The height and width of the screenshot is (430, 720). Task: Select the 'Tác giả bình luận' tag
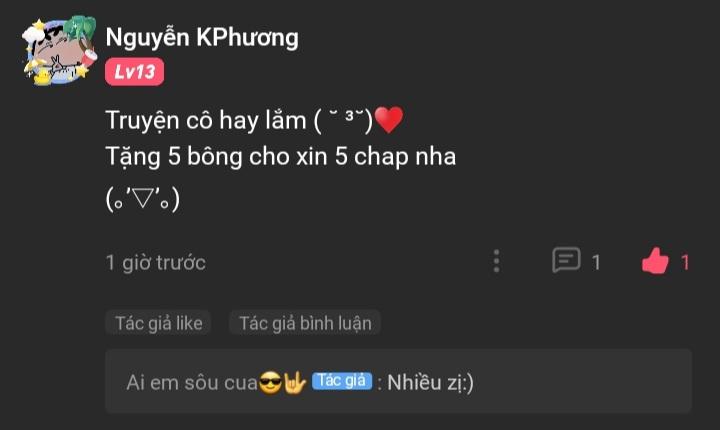point(305,323)
